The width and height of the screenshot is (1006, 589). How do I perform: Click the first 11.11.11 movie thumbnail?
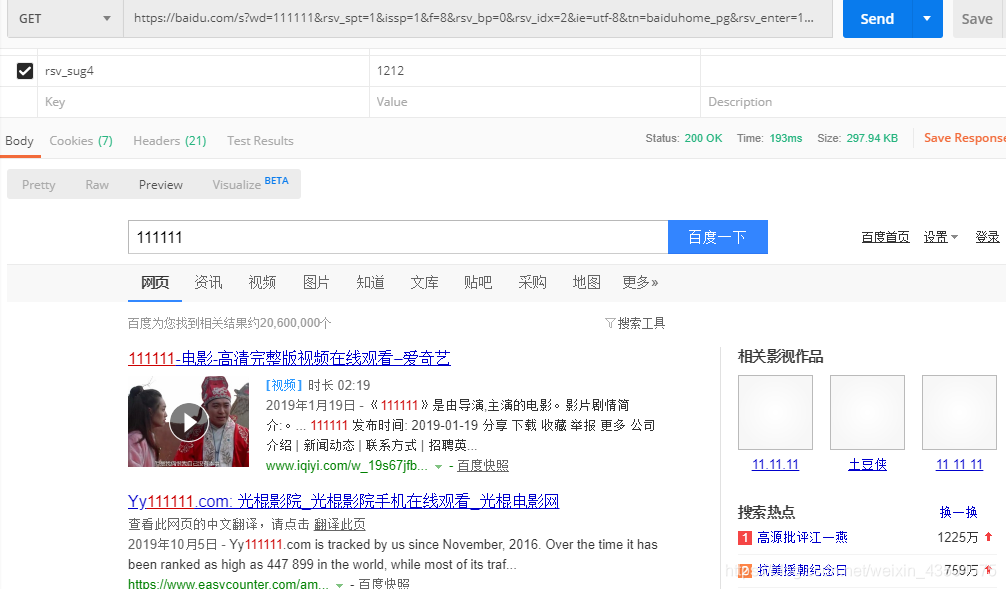(x=775, y=413)
